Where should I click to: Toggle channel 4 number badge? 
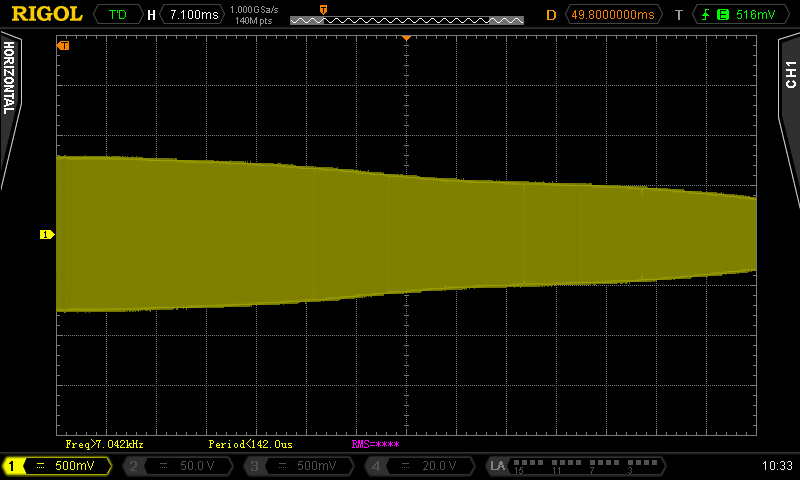point(376,466)
